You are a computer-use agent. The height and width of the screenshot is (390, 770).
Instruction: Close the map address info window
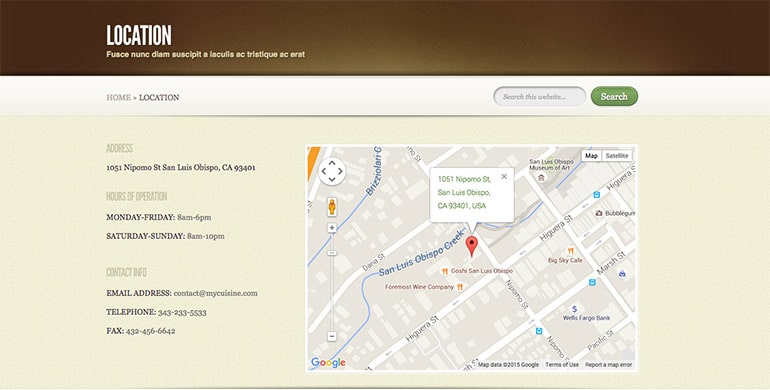point(504,176)
